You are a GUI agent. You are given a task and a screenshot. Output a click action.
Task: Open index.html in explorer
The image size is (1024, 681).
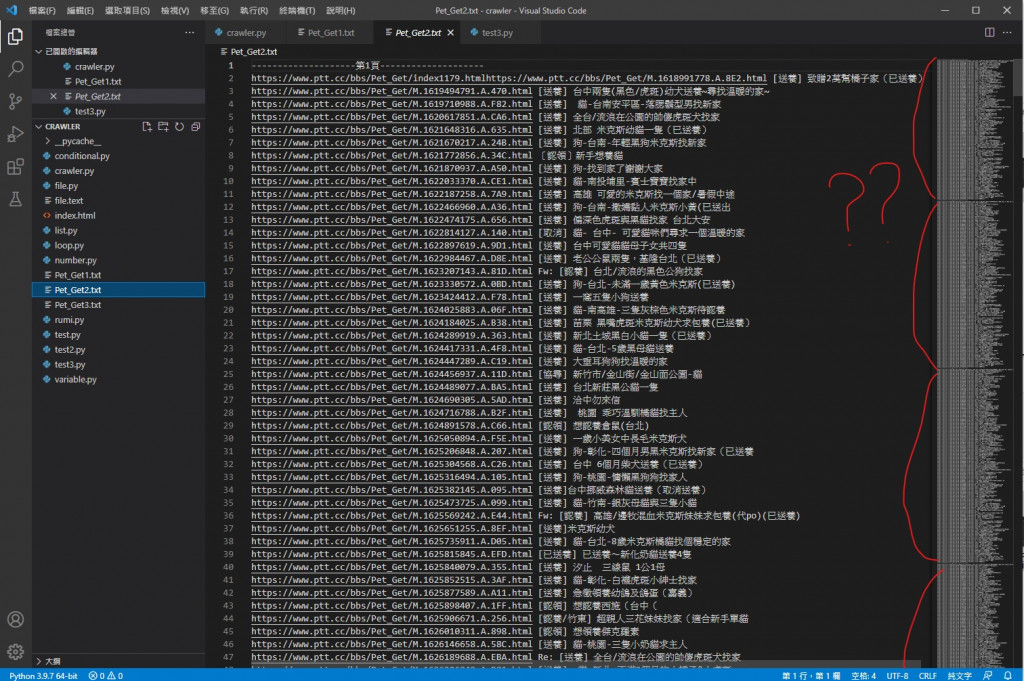click(x=74, y=215)
